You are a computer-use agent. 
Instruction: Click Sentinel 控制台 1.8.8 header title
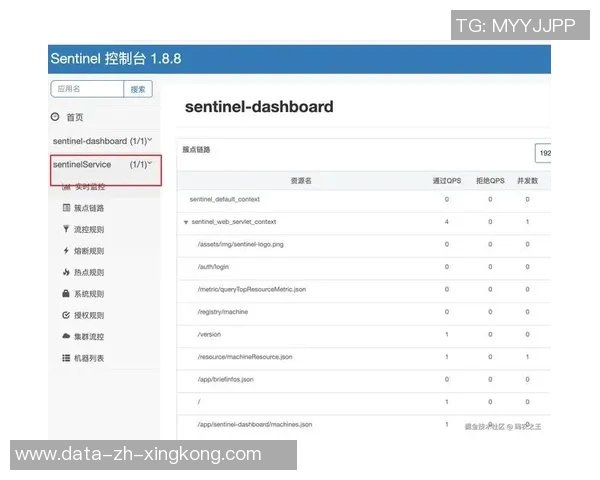coord(116,59)
